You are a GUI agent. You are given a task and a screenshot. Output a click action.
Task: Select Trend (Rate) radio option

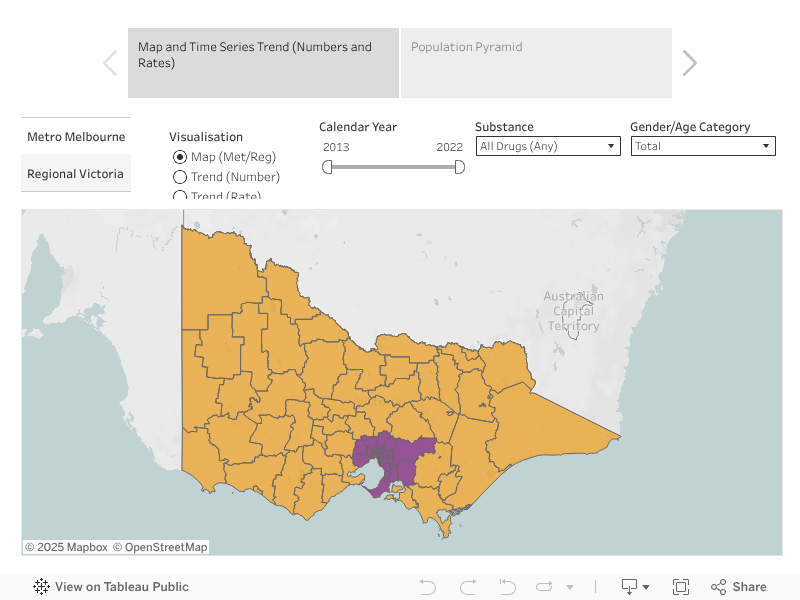[x=180, y=196]
